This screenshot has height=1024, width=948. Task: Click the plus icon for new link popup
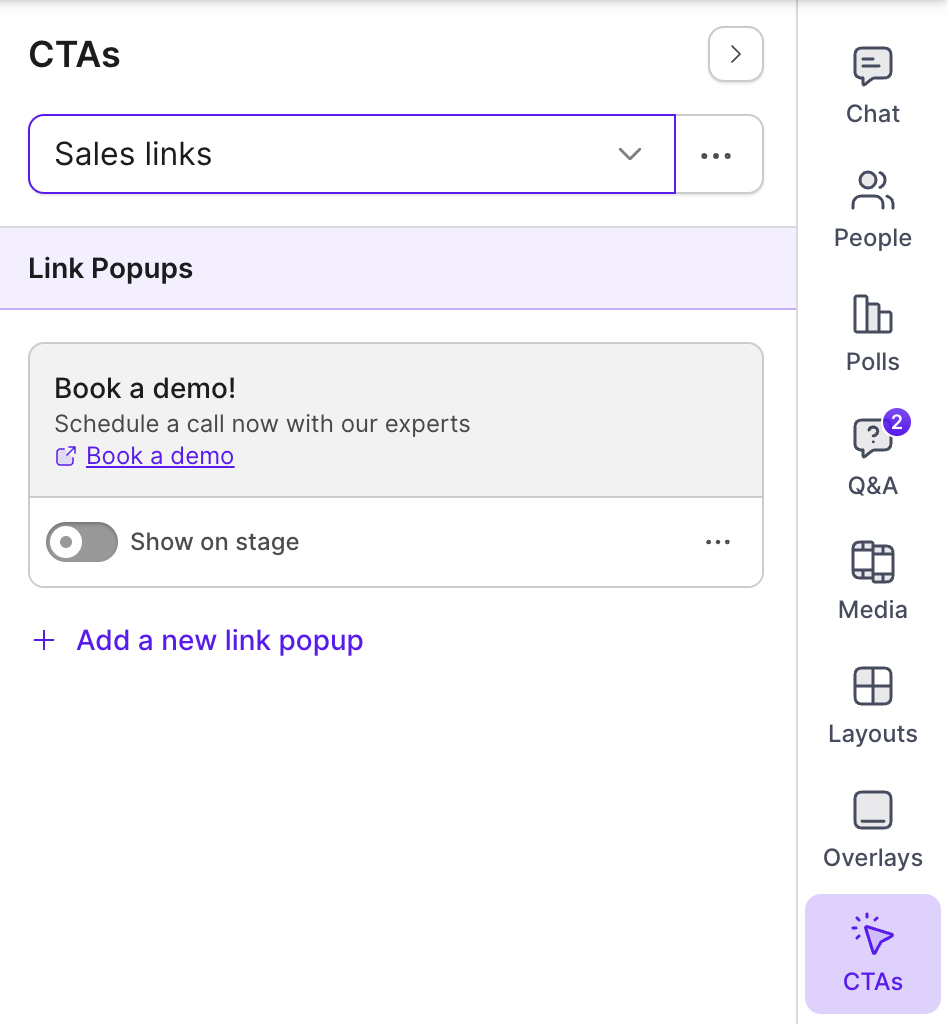tap(44, 640)
